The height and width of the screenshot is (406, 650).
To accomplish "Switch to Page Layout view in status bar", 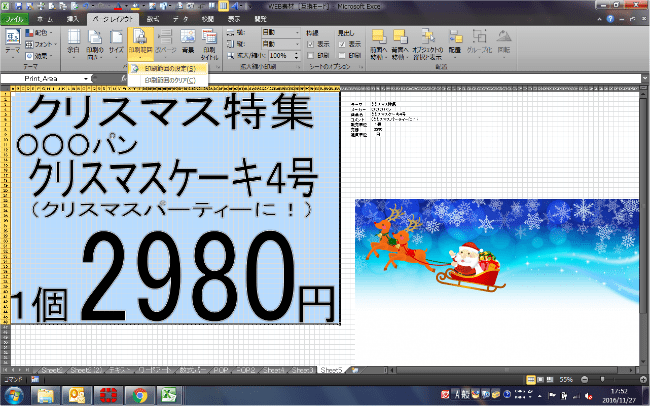I will [x=541, y=379].
